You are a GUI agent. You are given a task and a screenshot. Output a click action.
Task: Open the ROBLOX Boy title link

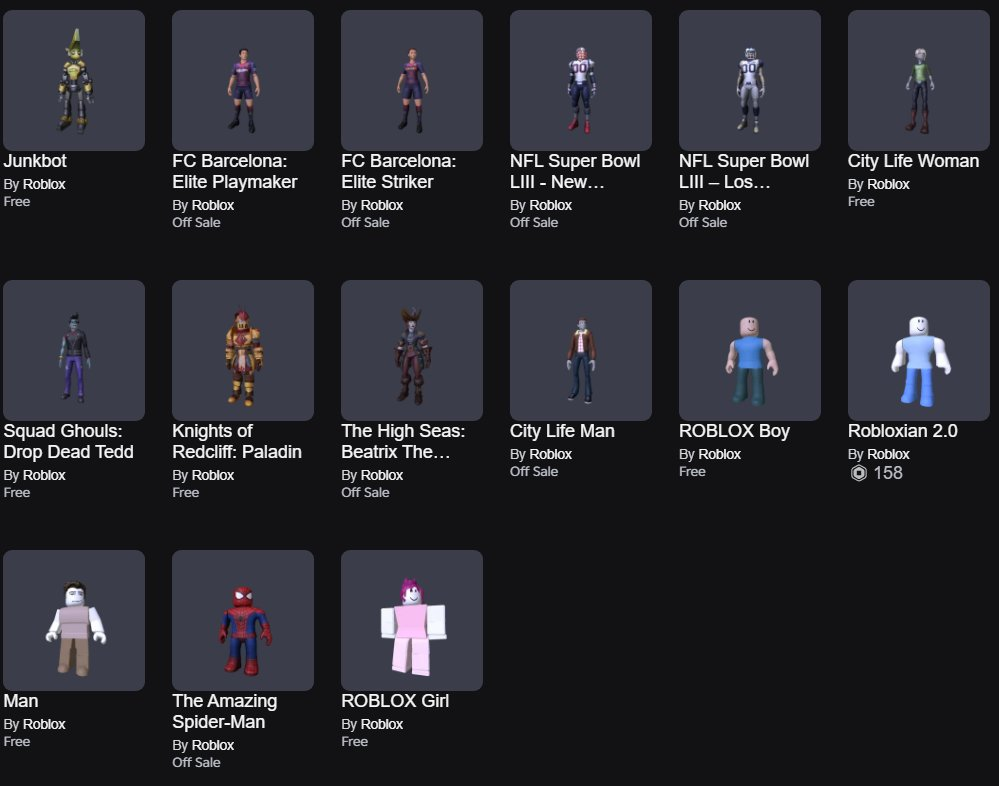[734, 431]
